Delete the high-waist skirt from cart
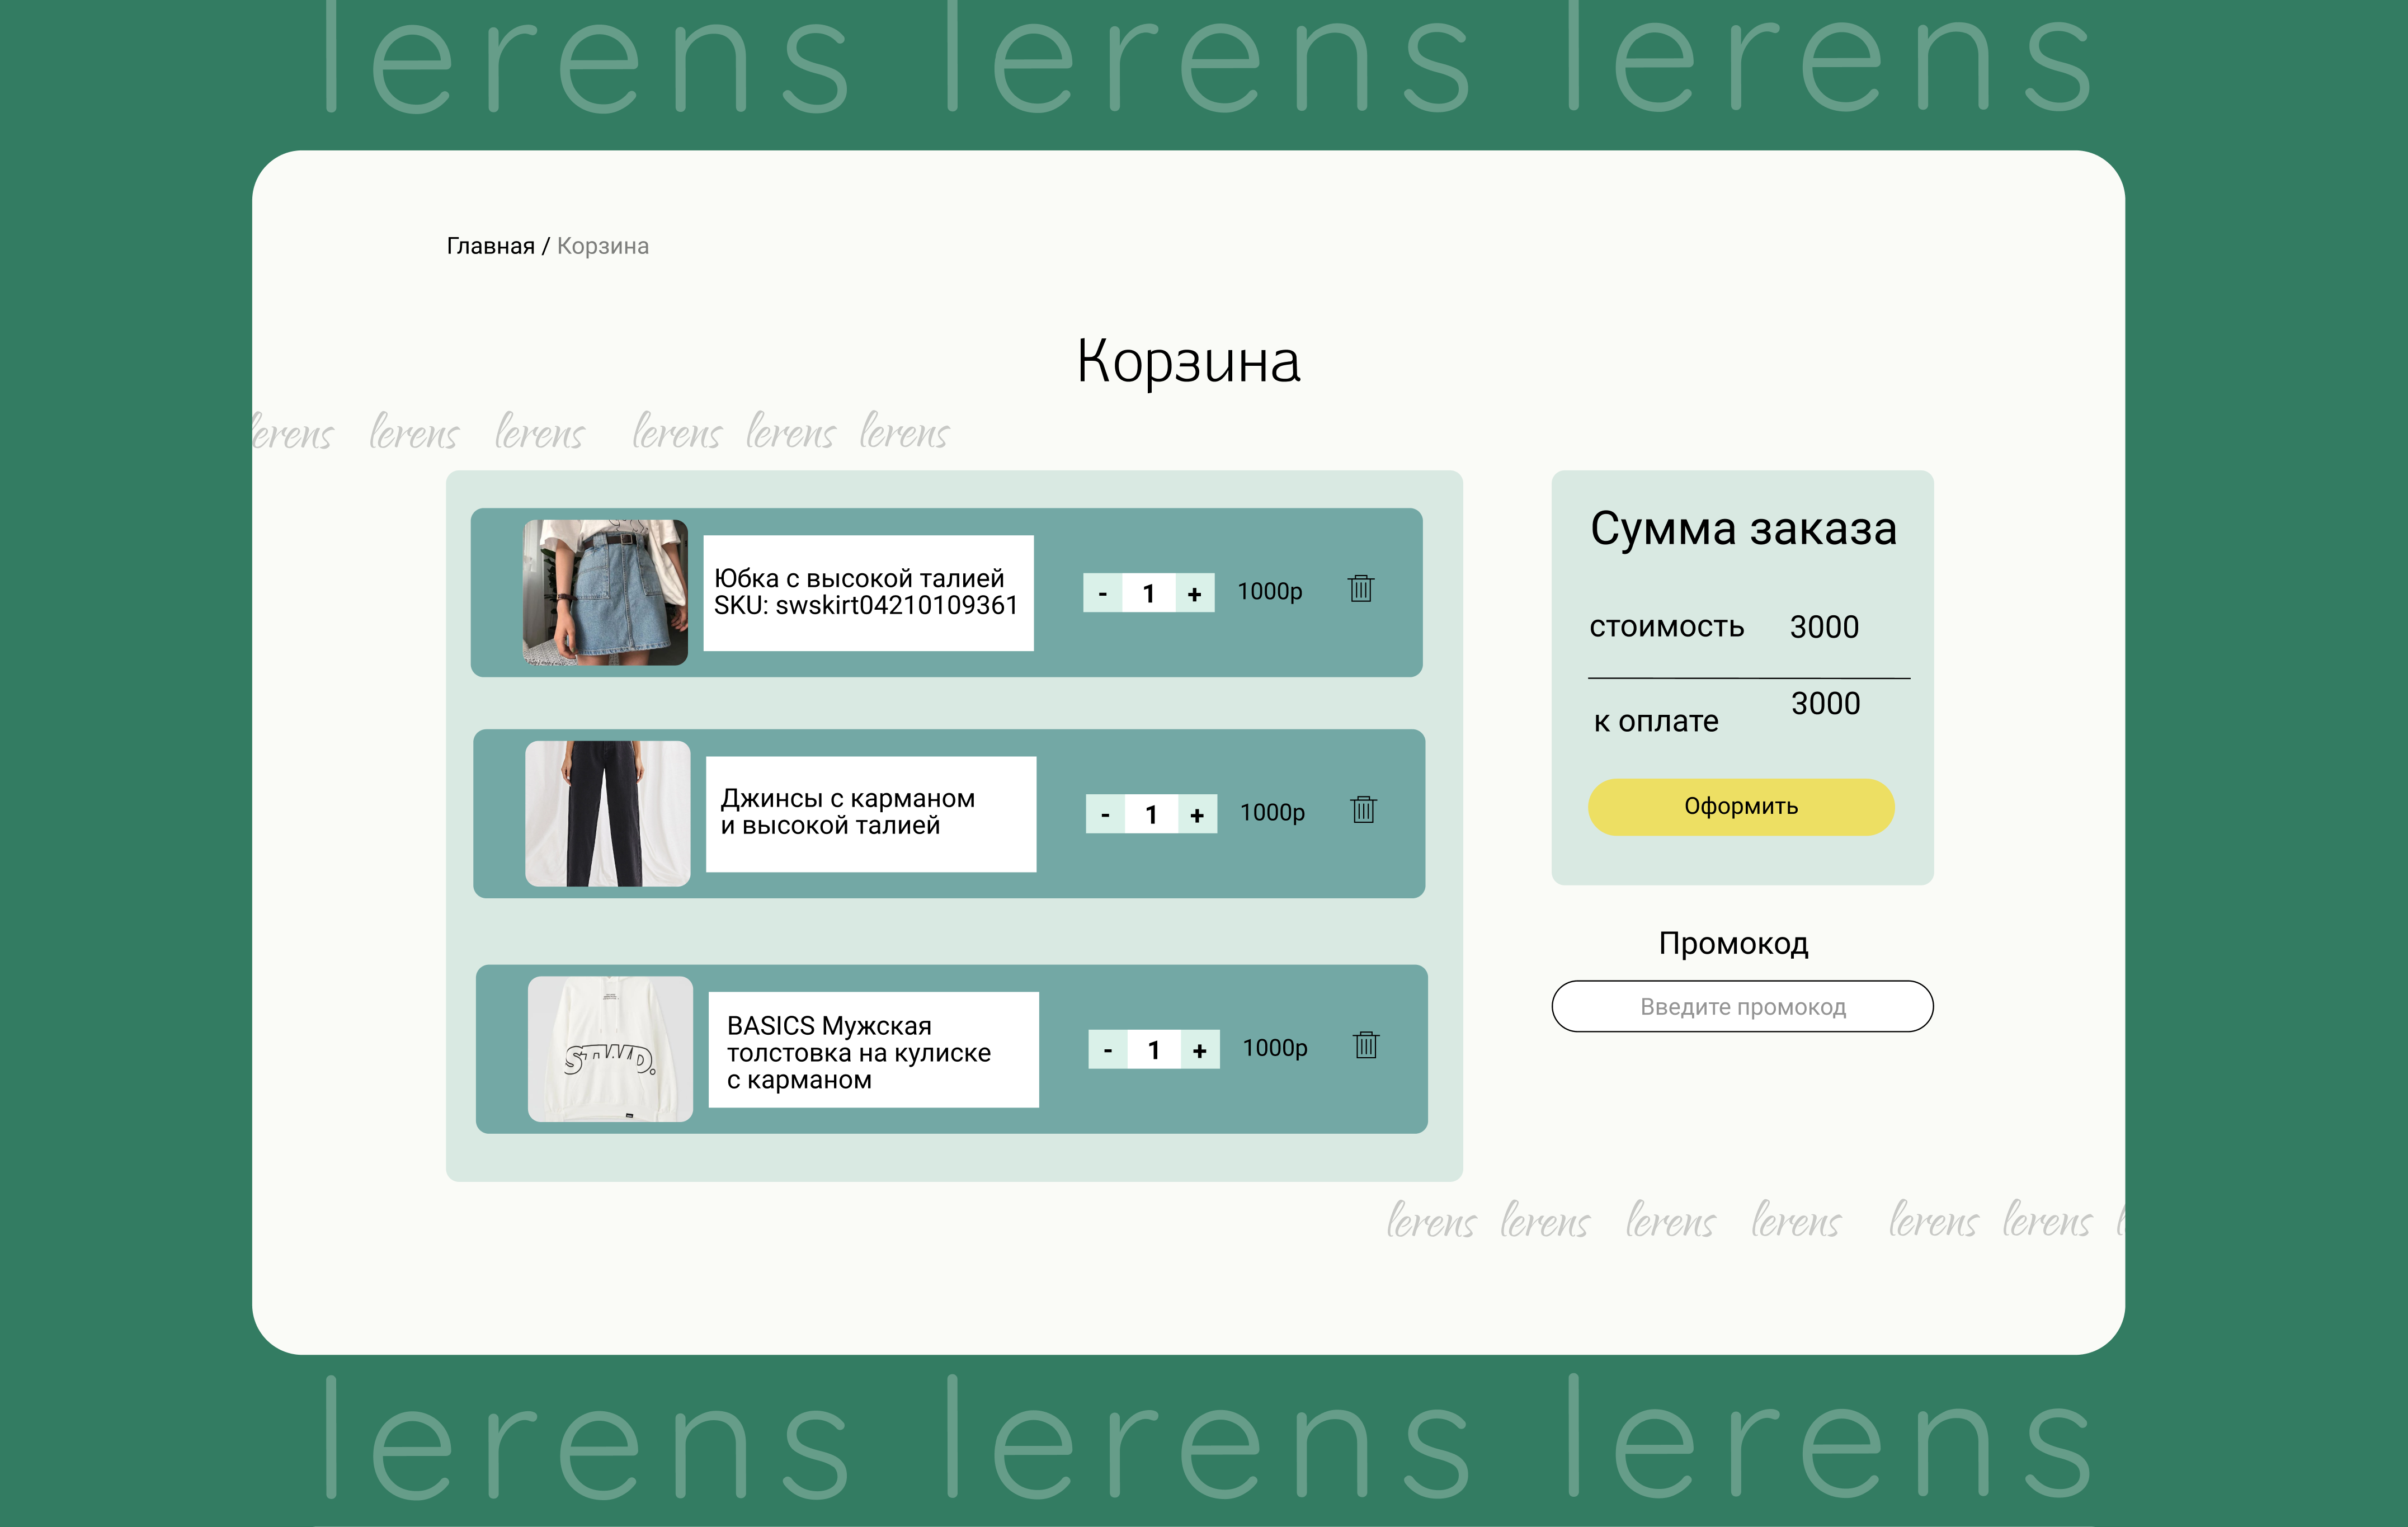The height and width of the screenshot is (1527, 2408). pyautogui.click(x=1361, y=589)
